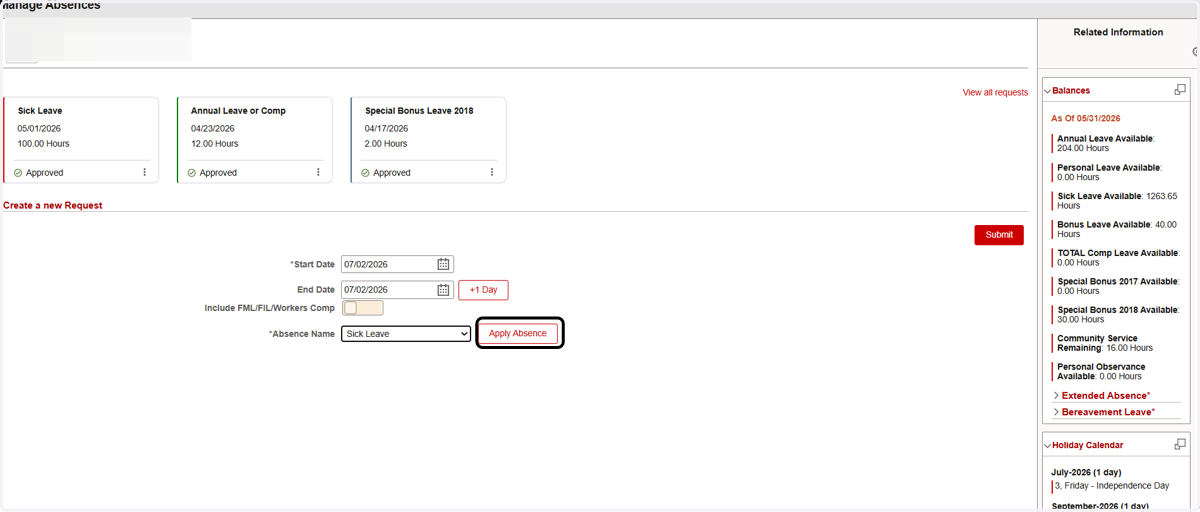Pop out the Balances panel
The image size is (1200, 512).
click(1180, 90)
